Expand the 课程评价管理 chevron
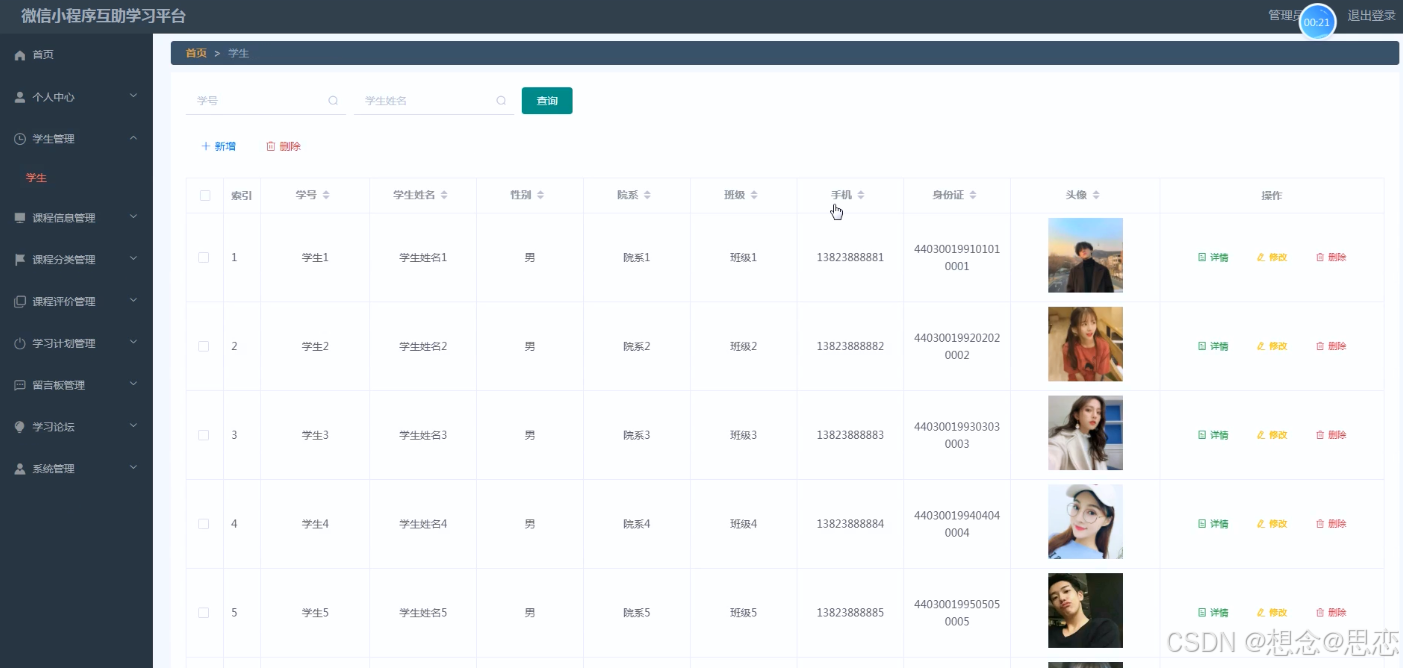 (133, 301)
